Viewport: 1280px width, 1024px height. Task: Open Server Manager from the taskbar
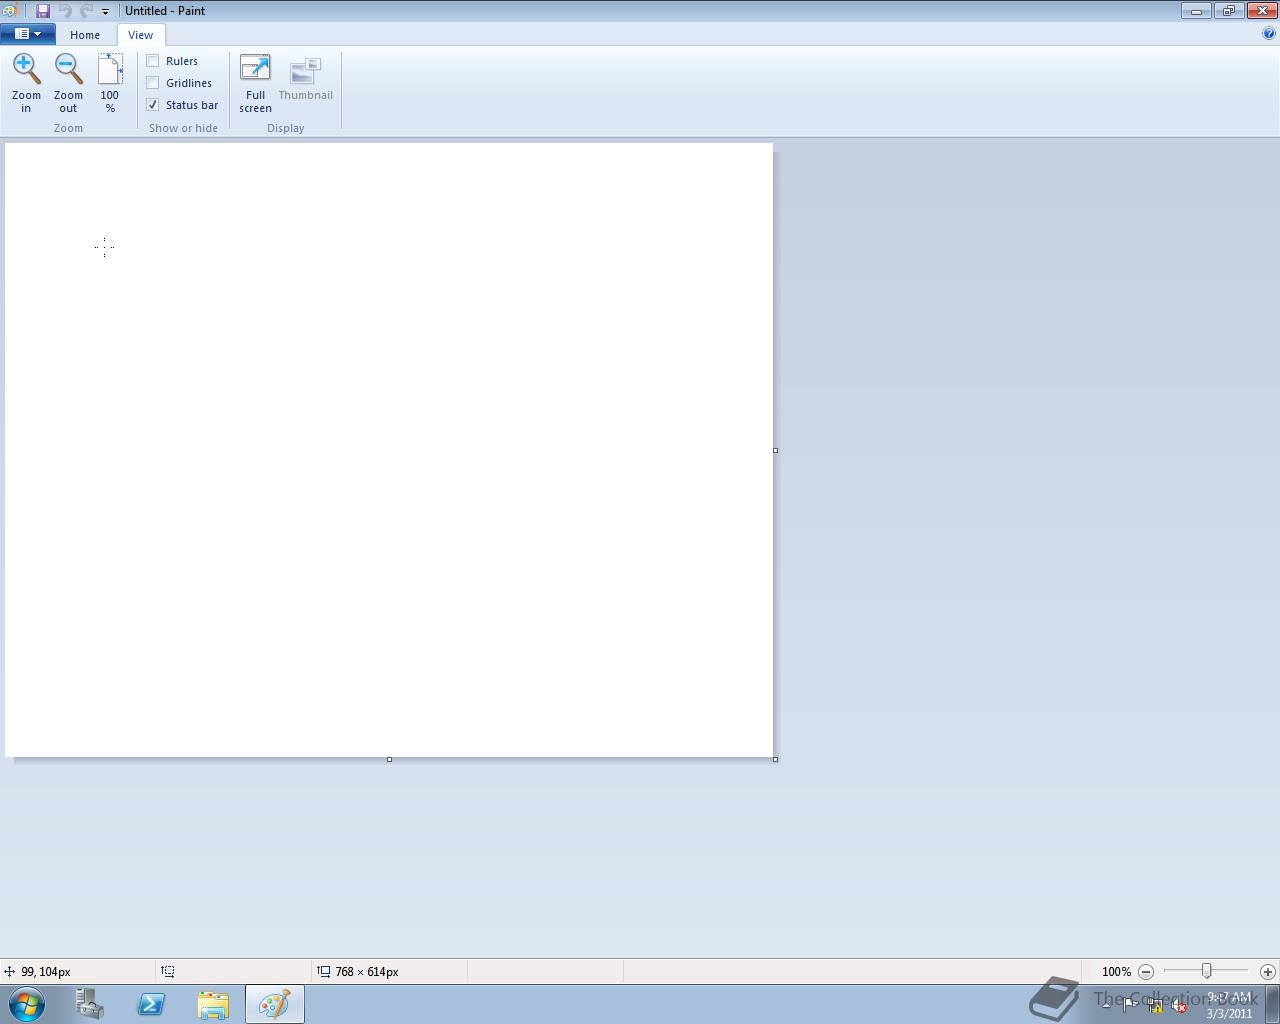coord(90,1004)
